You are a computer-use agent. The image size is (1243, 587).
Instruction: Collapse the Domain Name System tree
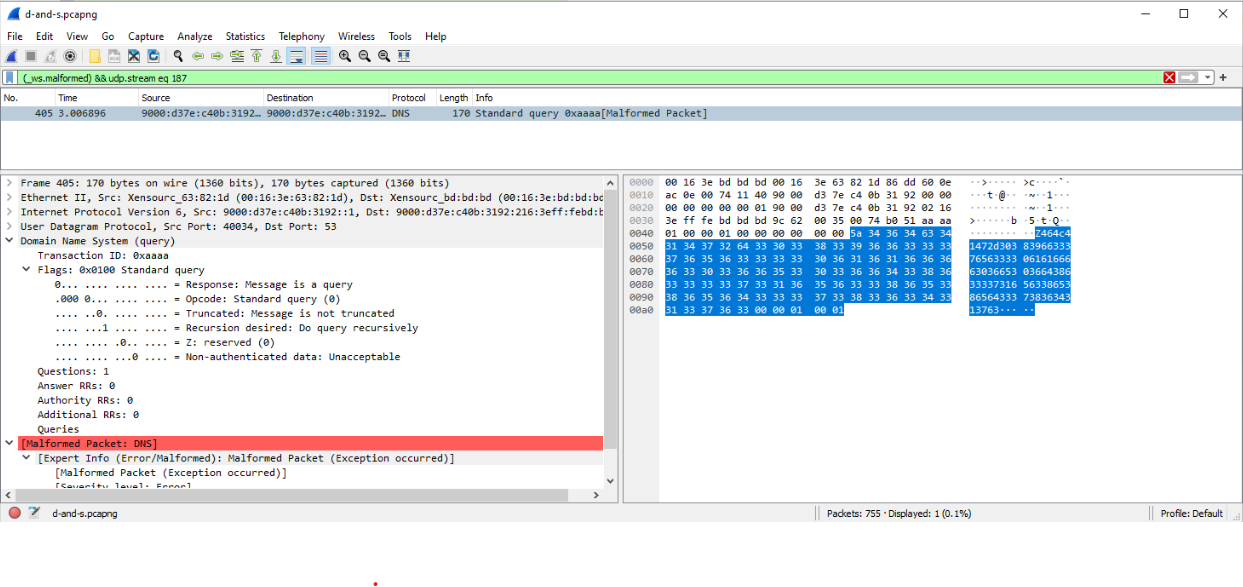pos(10,241)
